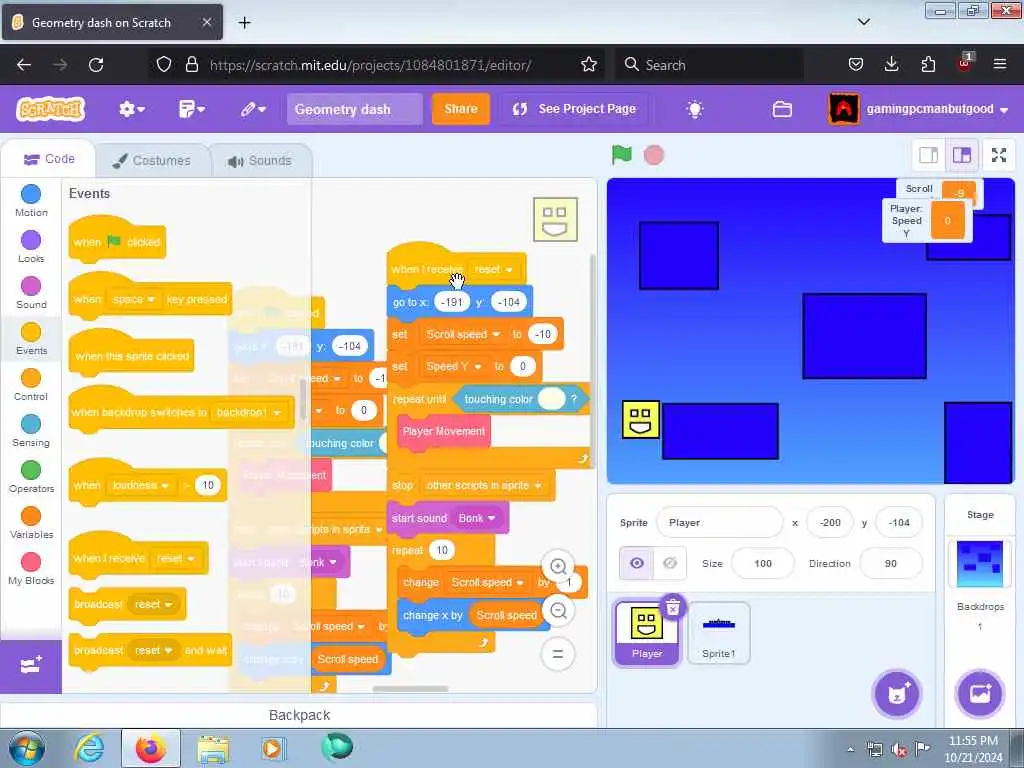Open other scripts in sprite dropdown
This screenshot has width=1024, height=768.
pos(483,485)
